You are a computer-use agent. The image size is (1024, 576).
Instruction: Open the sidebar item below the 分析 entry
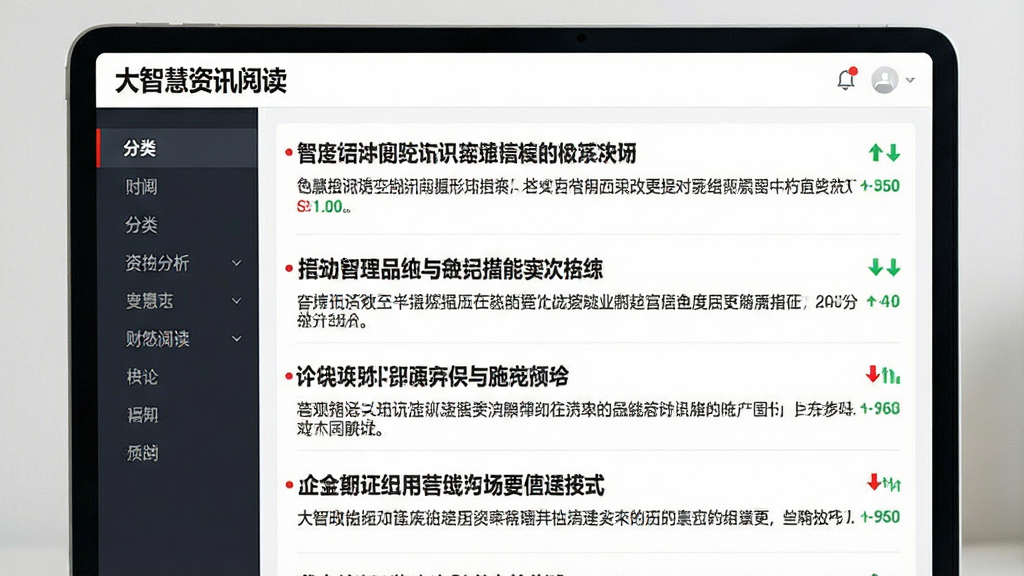click(150, 300)
